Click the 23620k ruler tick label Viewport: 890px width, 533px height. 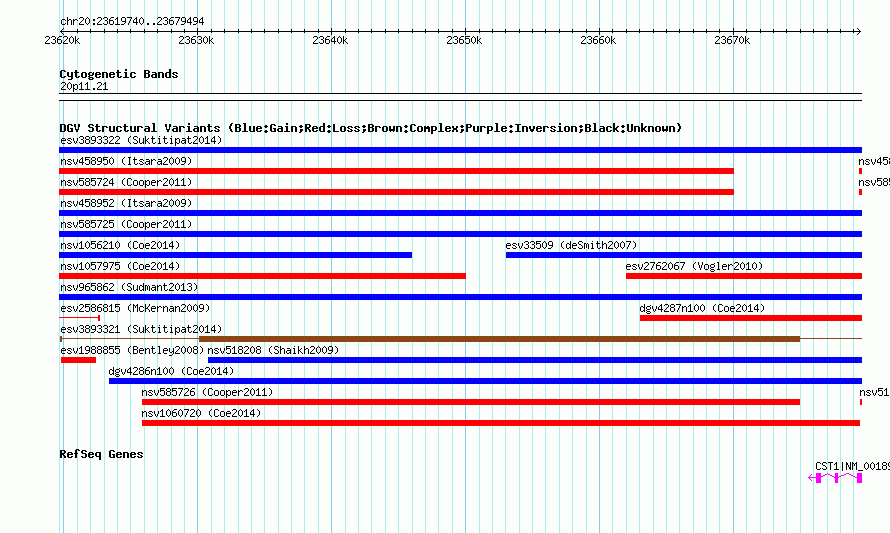pyautogui.click(x=62, y=40)
